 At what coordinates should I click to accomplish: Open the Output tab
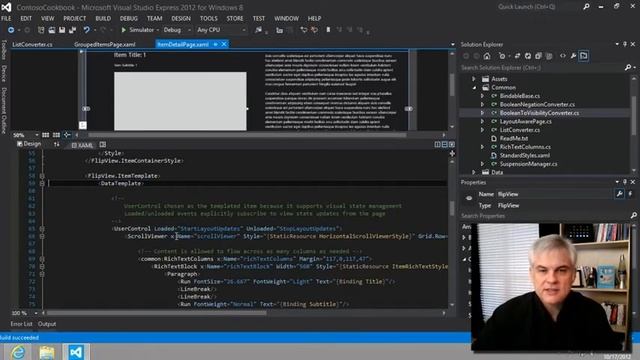tap(47, 324)
